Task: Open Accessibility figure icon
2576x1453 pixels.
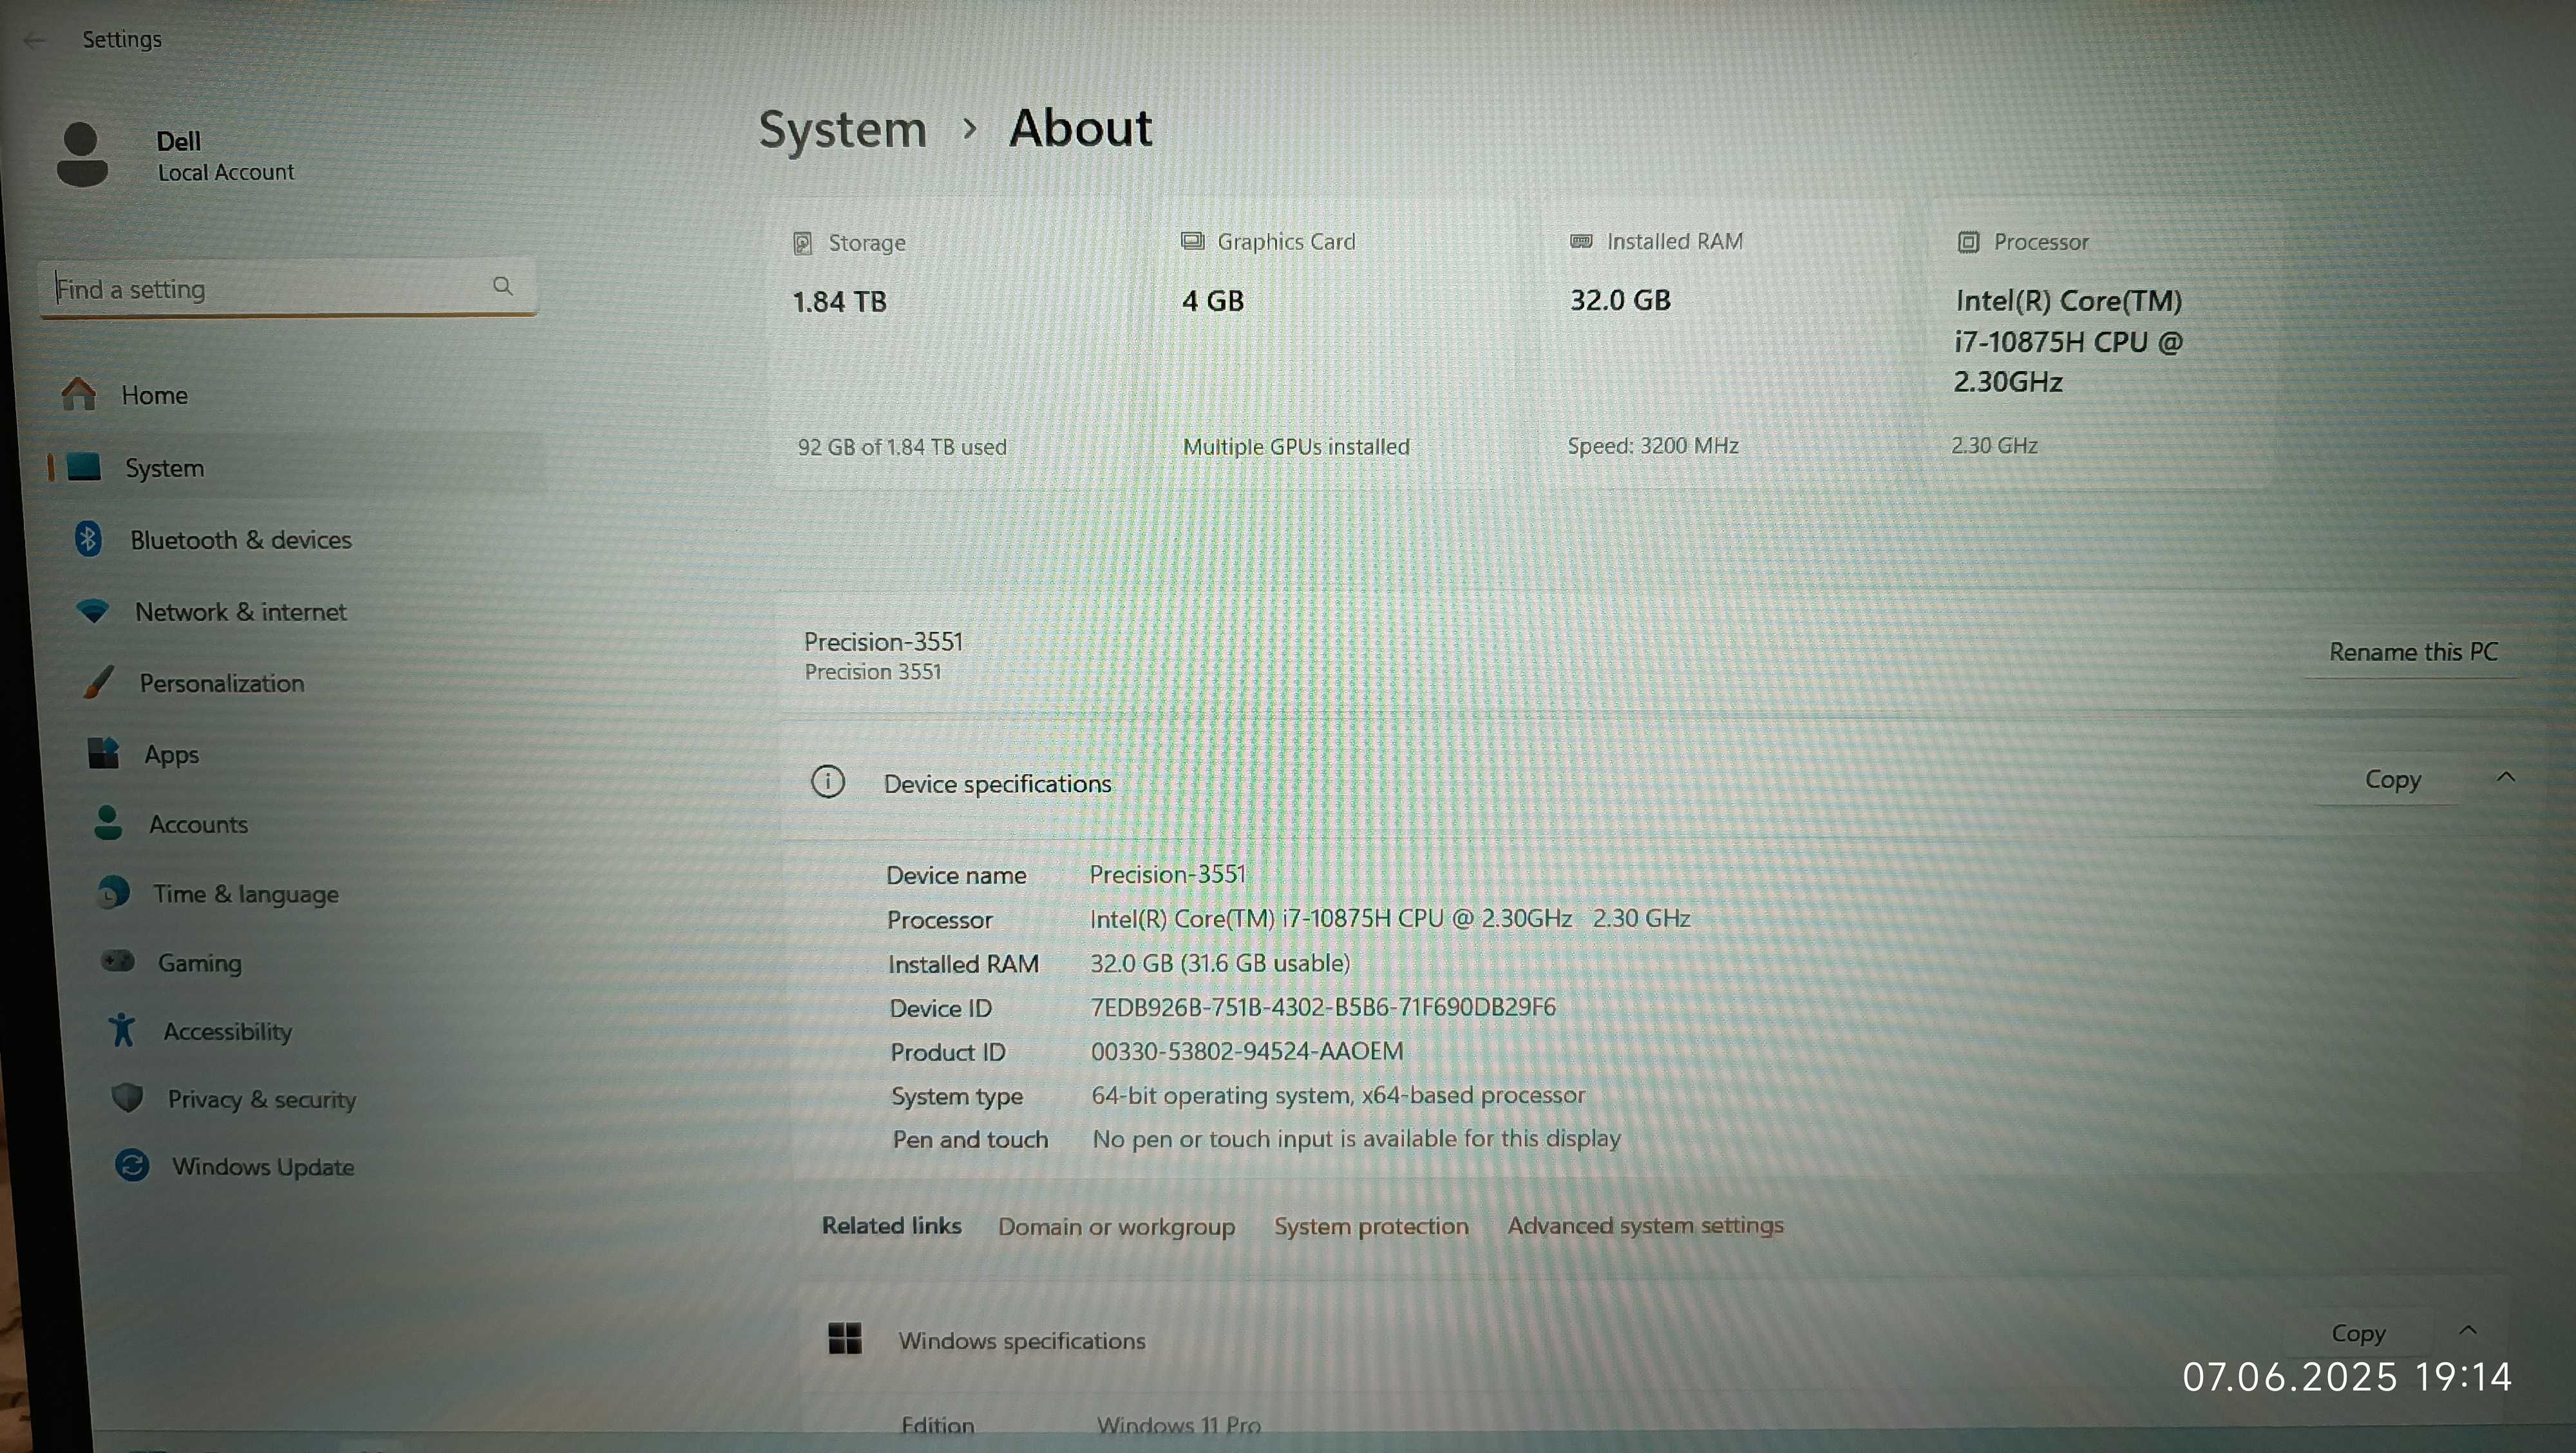Action: (122, 1029)
